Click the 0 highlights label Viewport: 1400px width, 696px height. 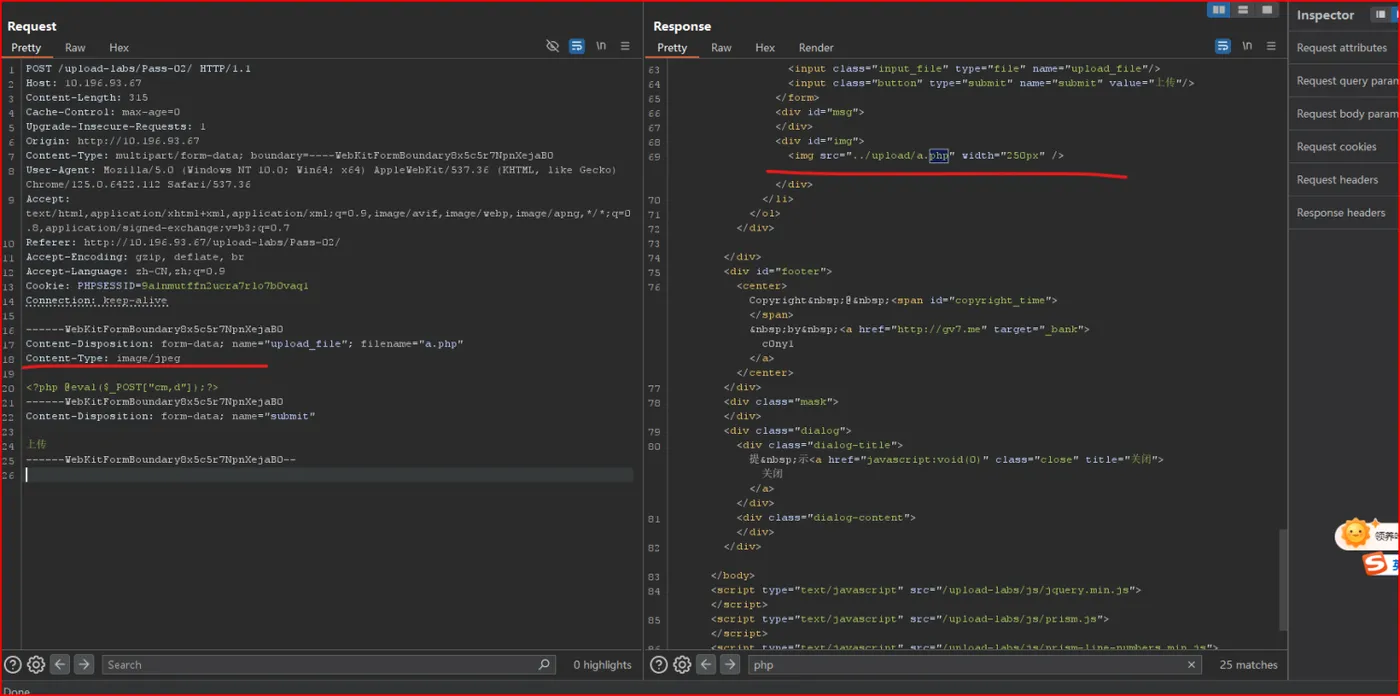602,665
